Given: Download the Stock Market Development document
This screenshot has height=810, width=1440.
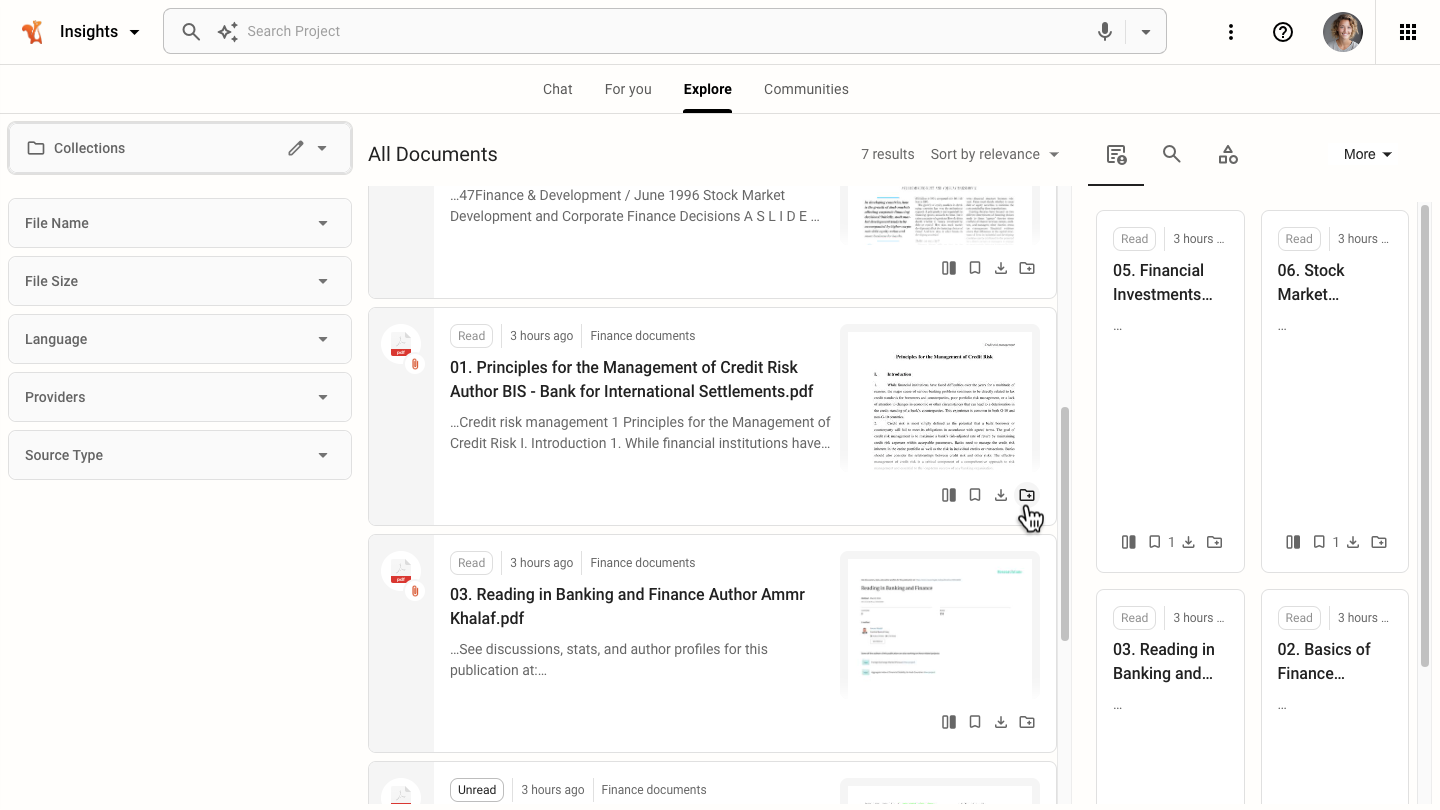Looking at the screenshot, I should 1001,268.
